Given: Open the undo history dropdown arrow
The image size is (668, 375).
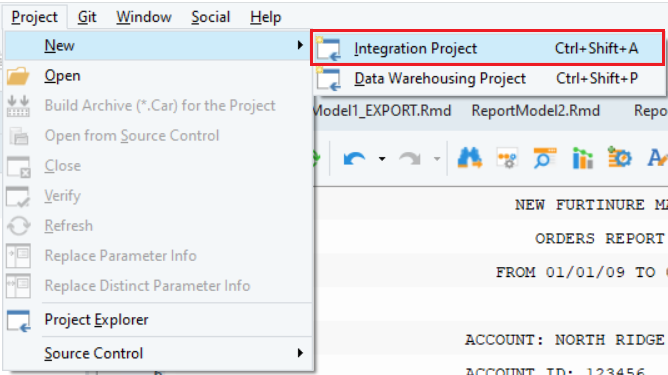Looking at the screenshot, I should pyautogui.click(x=382, y=159).
